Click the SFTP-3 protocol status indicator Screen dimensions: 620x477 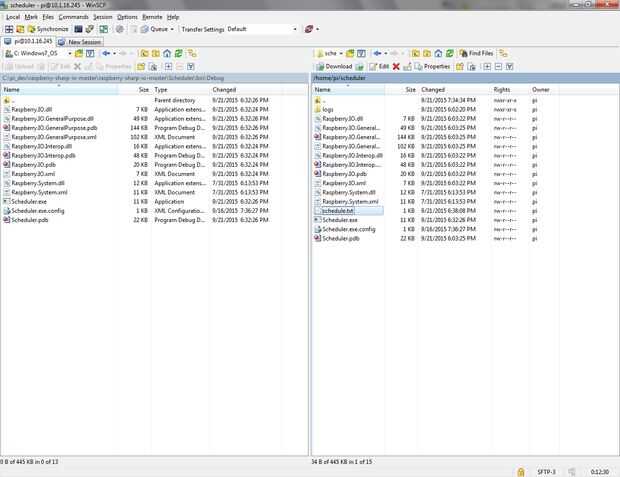[546, 472]
